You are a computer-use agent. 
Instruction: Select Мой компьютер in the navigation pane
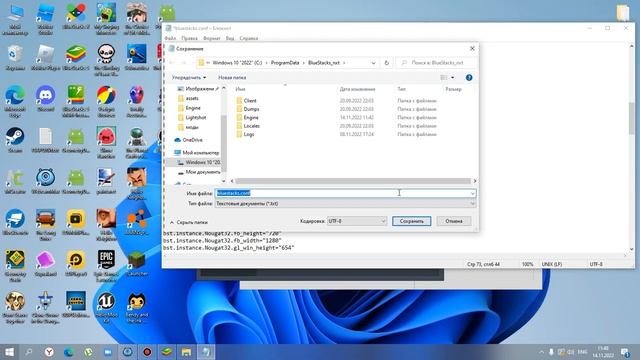pos(200,152)
